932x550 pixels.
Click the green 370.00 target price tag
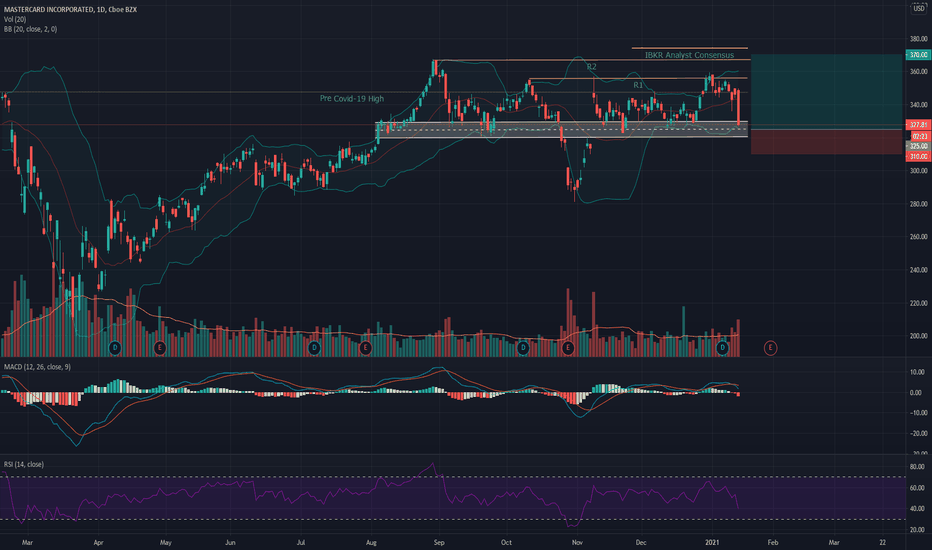point(918,55)
